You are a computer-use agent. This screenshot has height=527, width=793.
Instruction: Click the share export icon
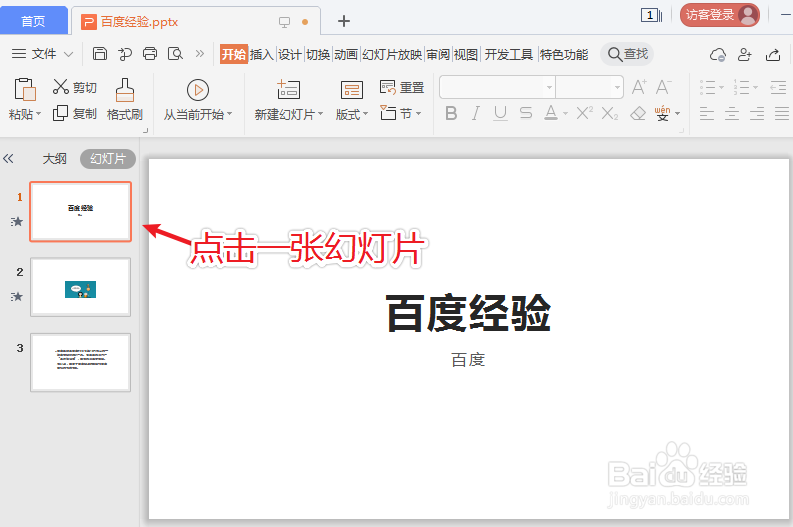click(773, 54)
